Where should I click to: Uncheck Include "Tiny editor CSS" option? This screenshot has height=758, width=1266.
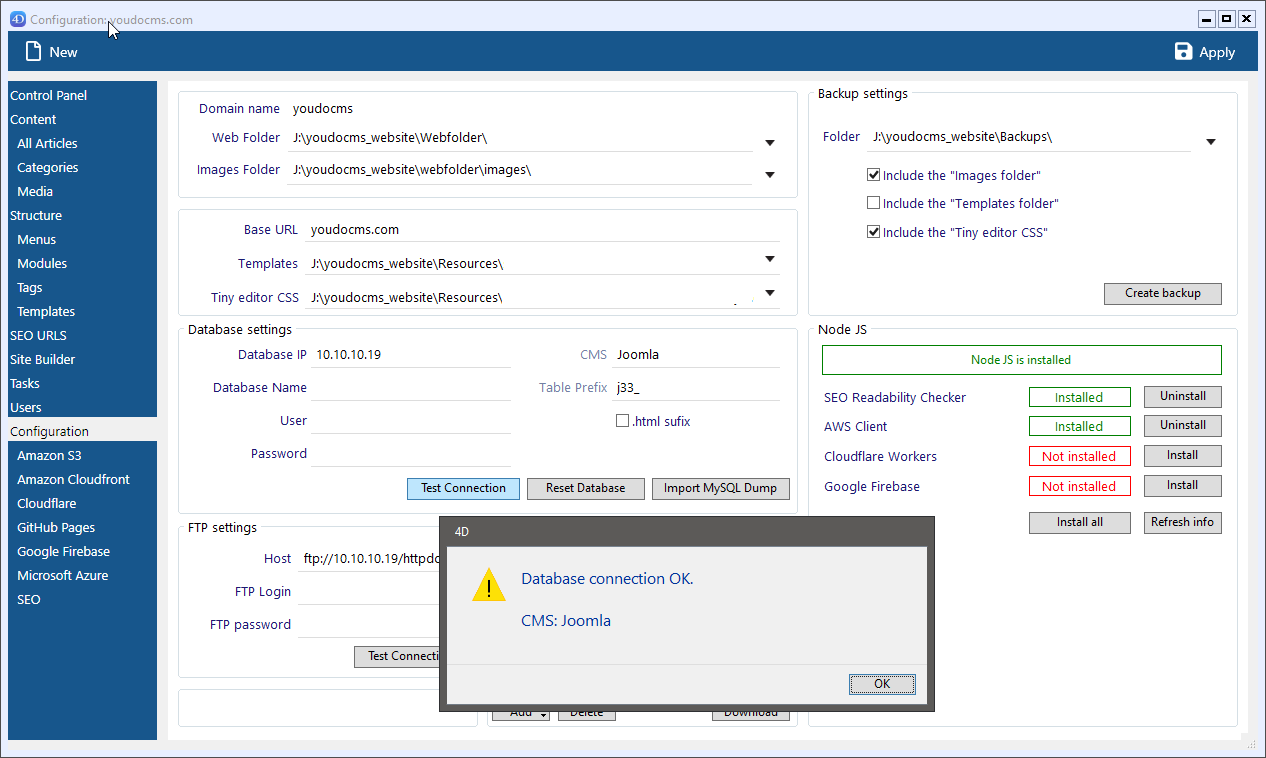[874, 232]
